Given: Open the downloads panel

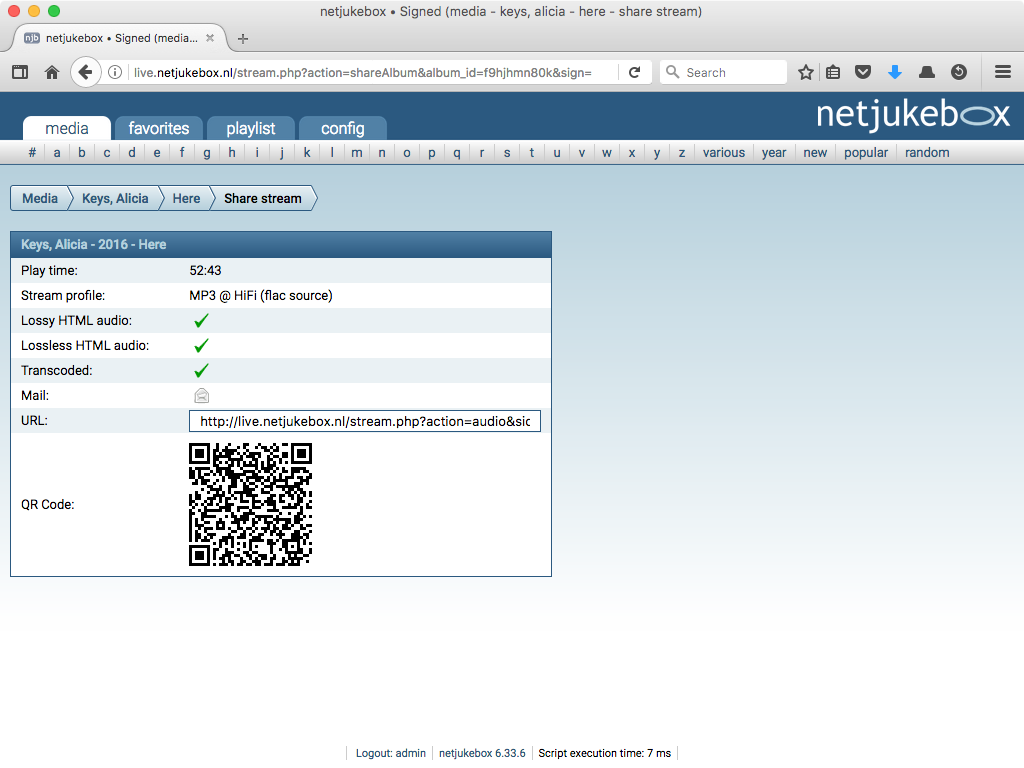Looking at the screenshot, I should 894,71.
